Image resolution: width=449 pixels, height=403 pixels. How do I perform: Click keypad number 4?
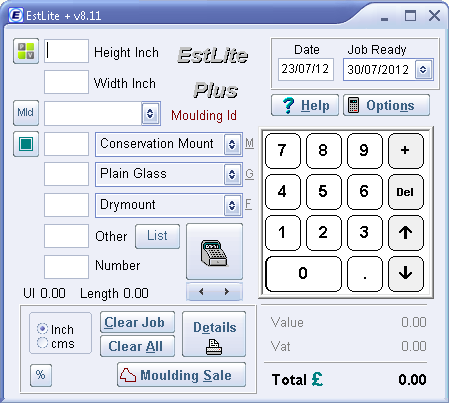[x=283, y=192]
